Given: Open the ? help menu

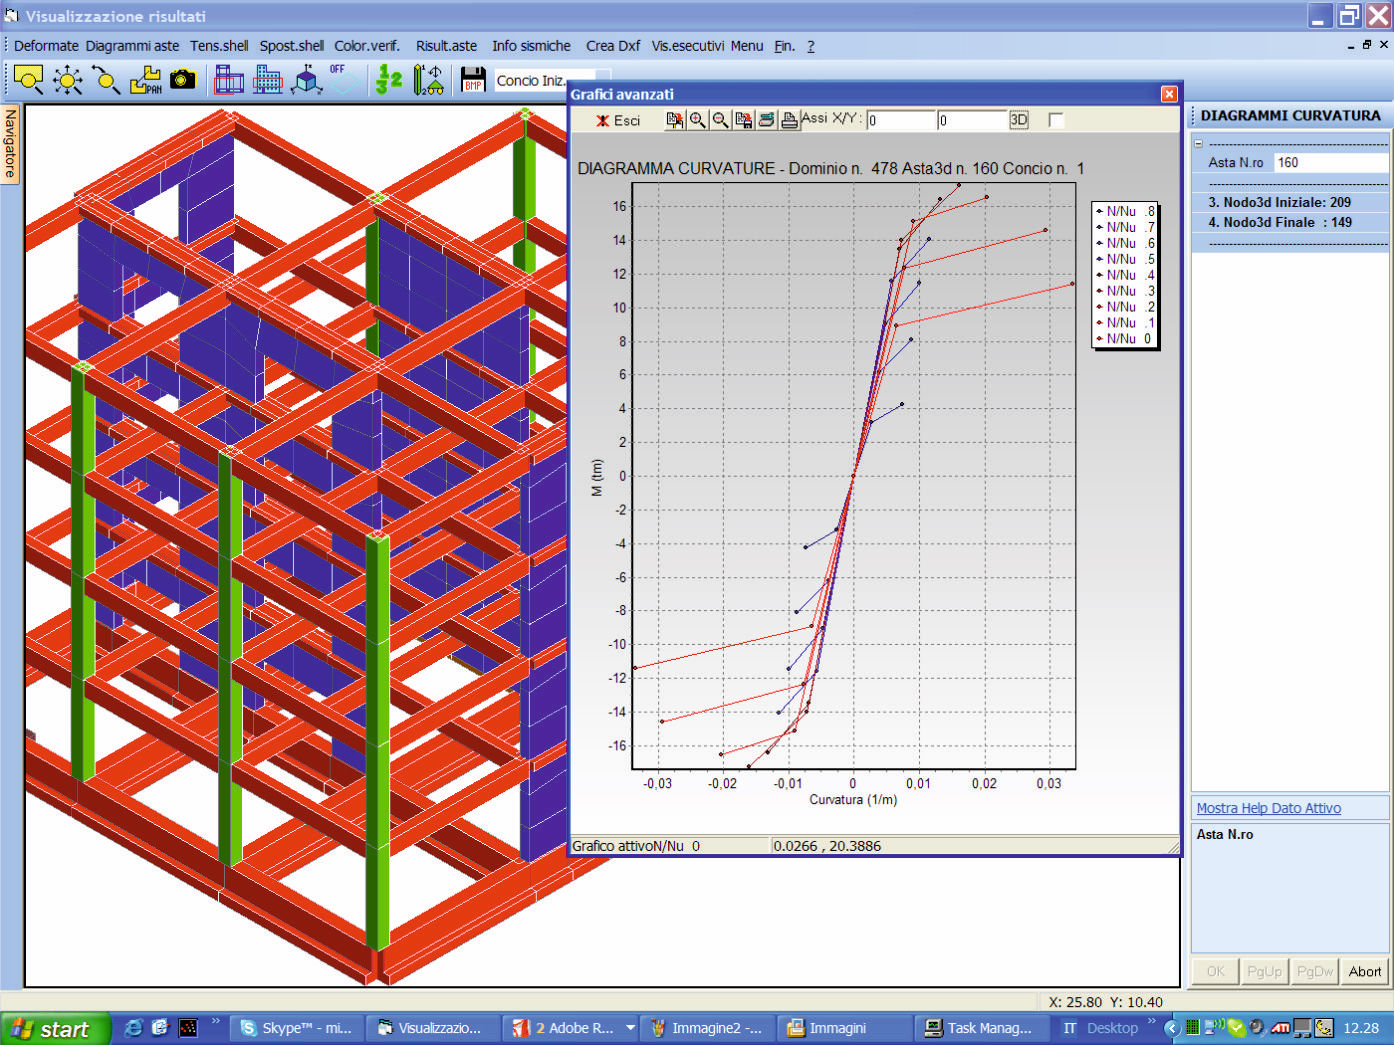Looking at the screenshot, I should click(811, 46).
